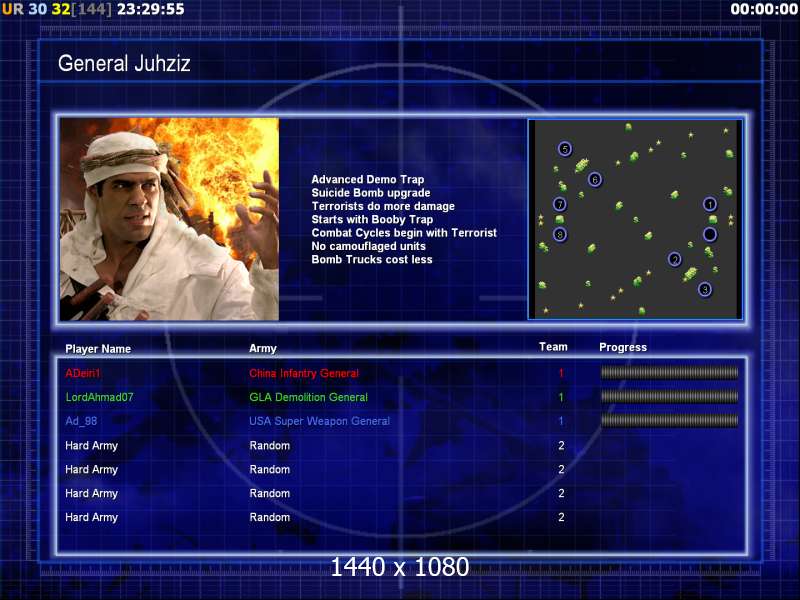
Task: Click LordAhmad07's loading progress bar
Action: click(669, 396)
